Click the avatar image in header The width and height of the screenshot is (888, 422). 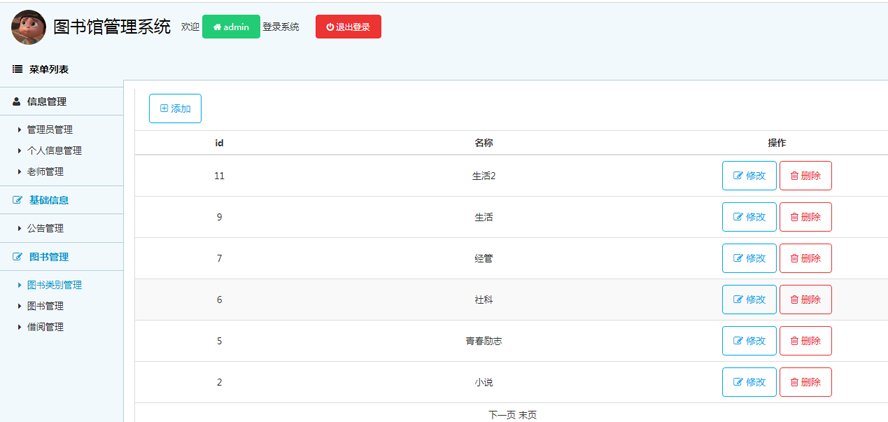(x=28, y=27)
